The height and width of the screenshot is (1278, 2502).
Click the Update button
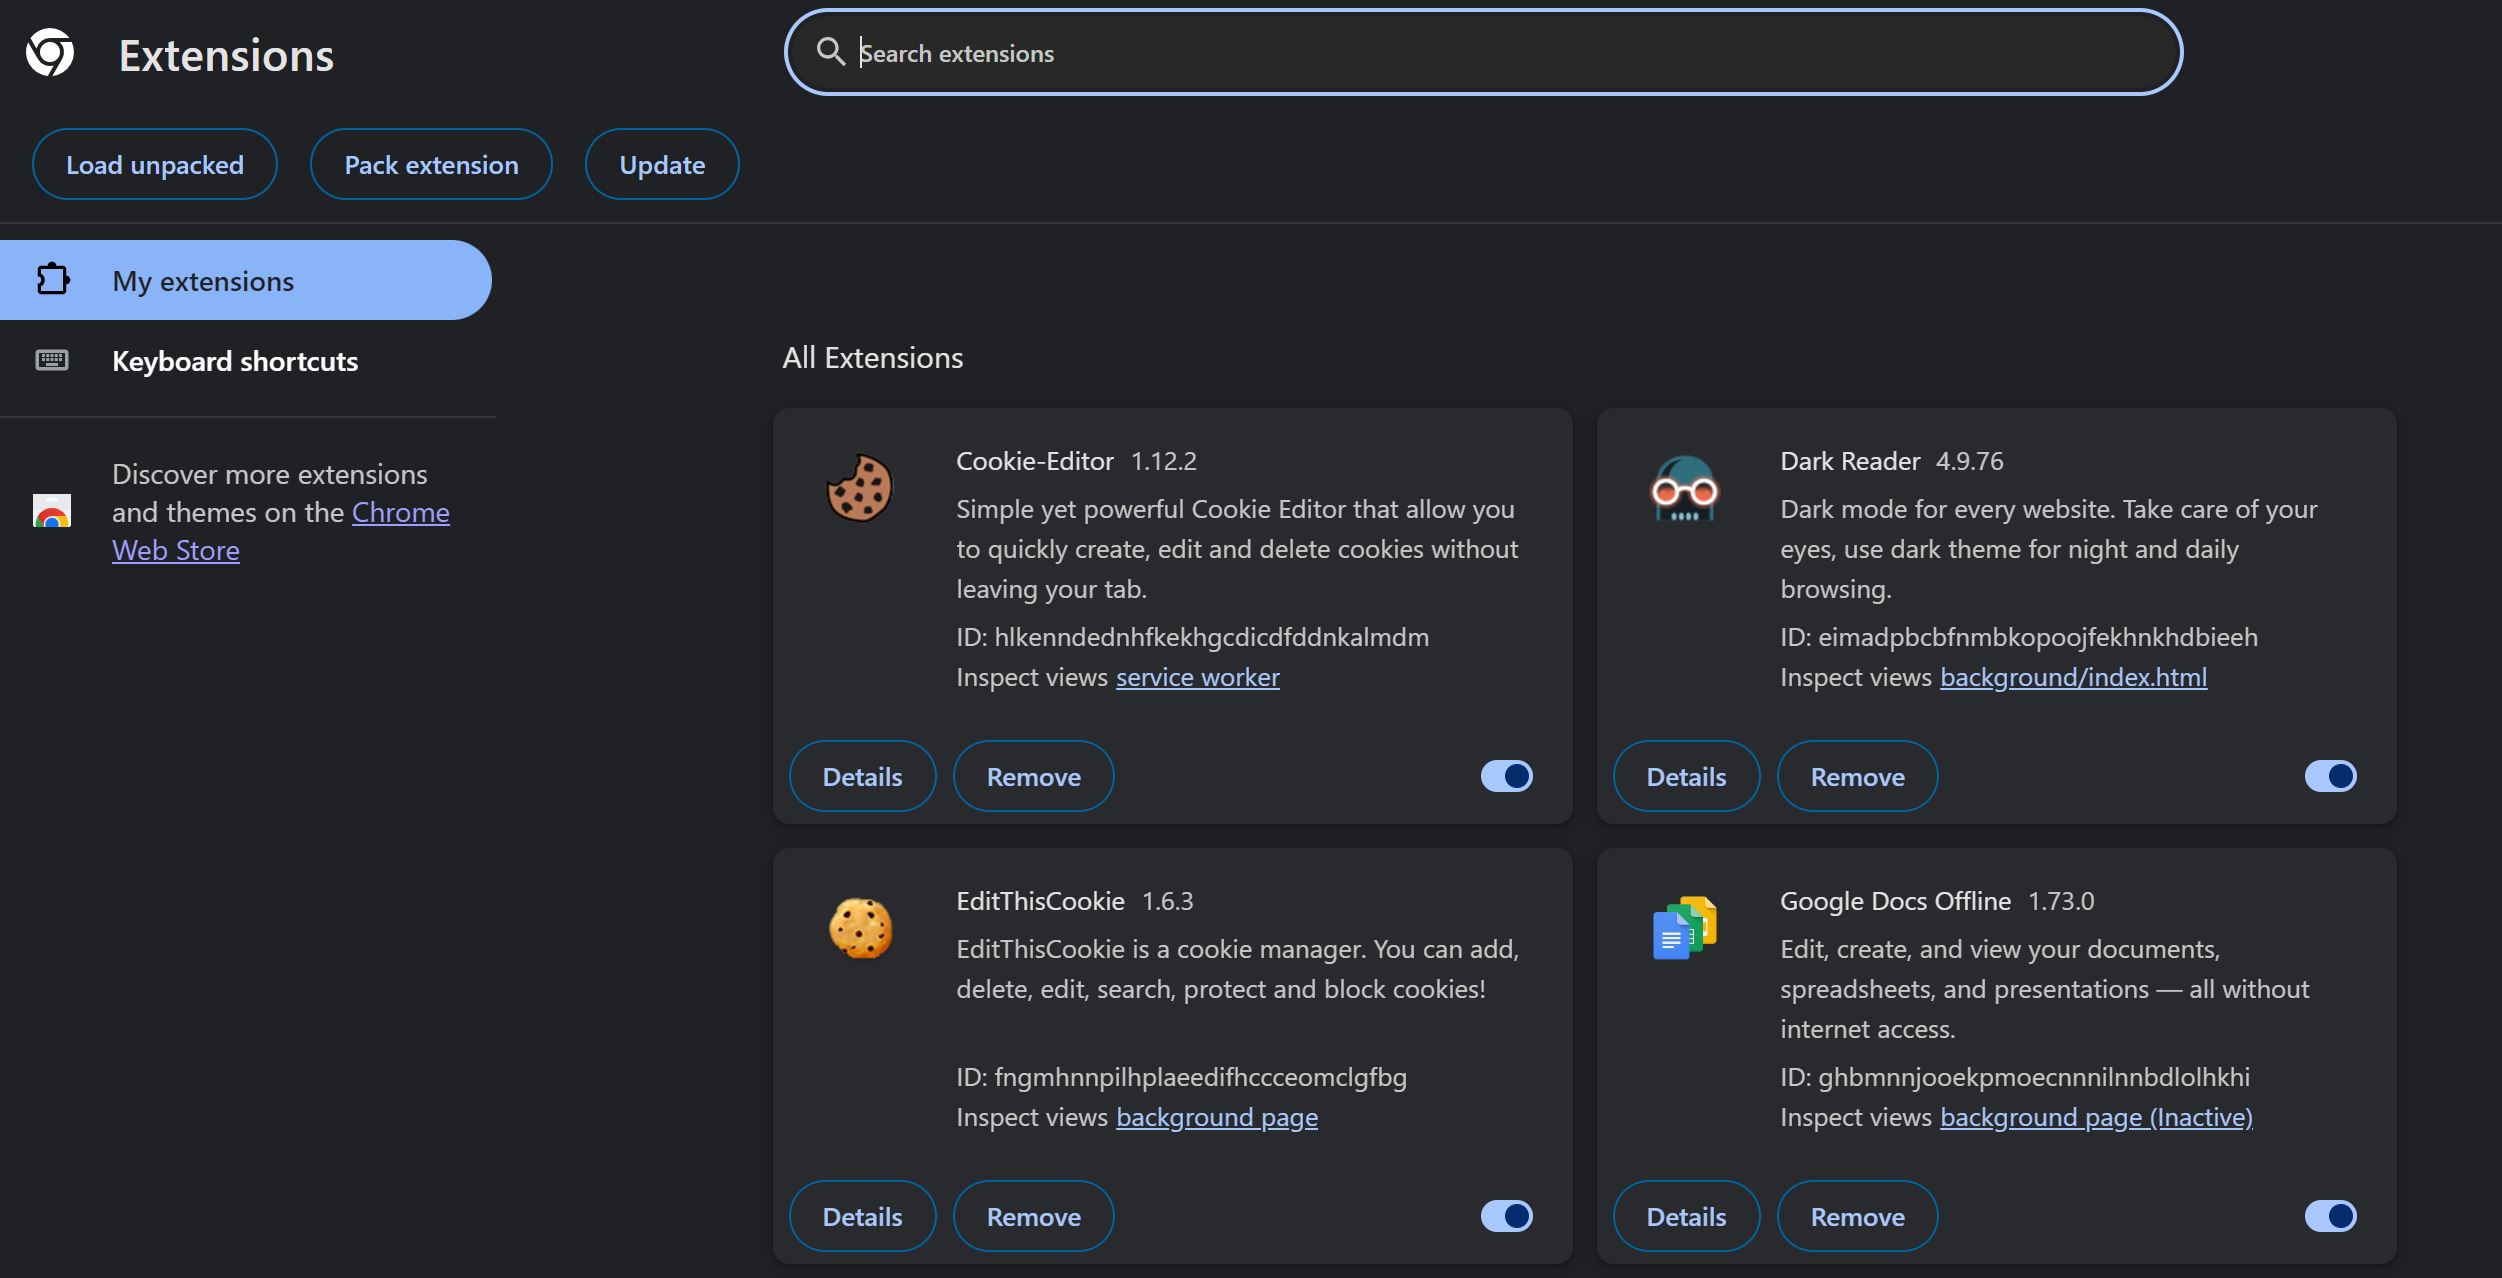click(662, 164)
